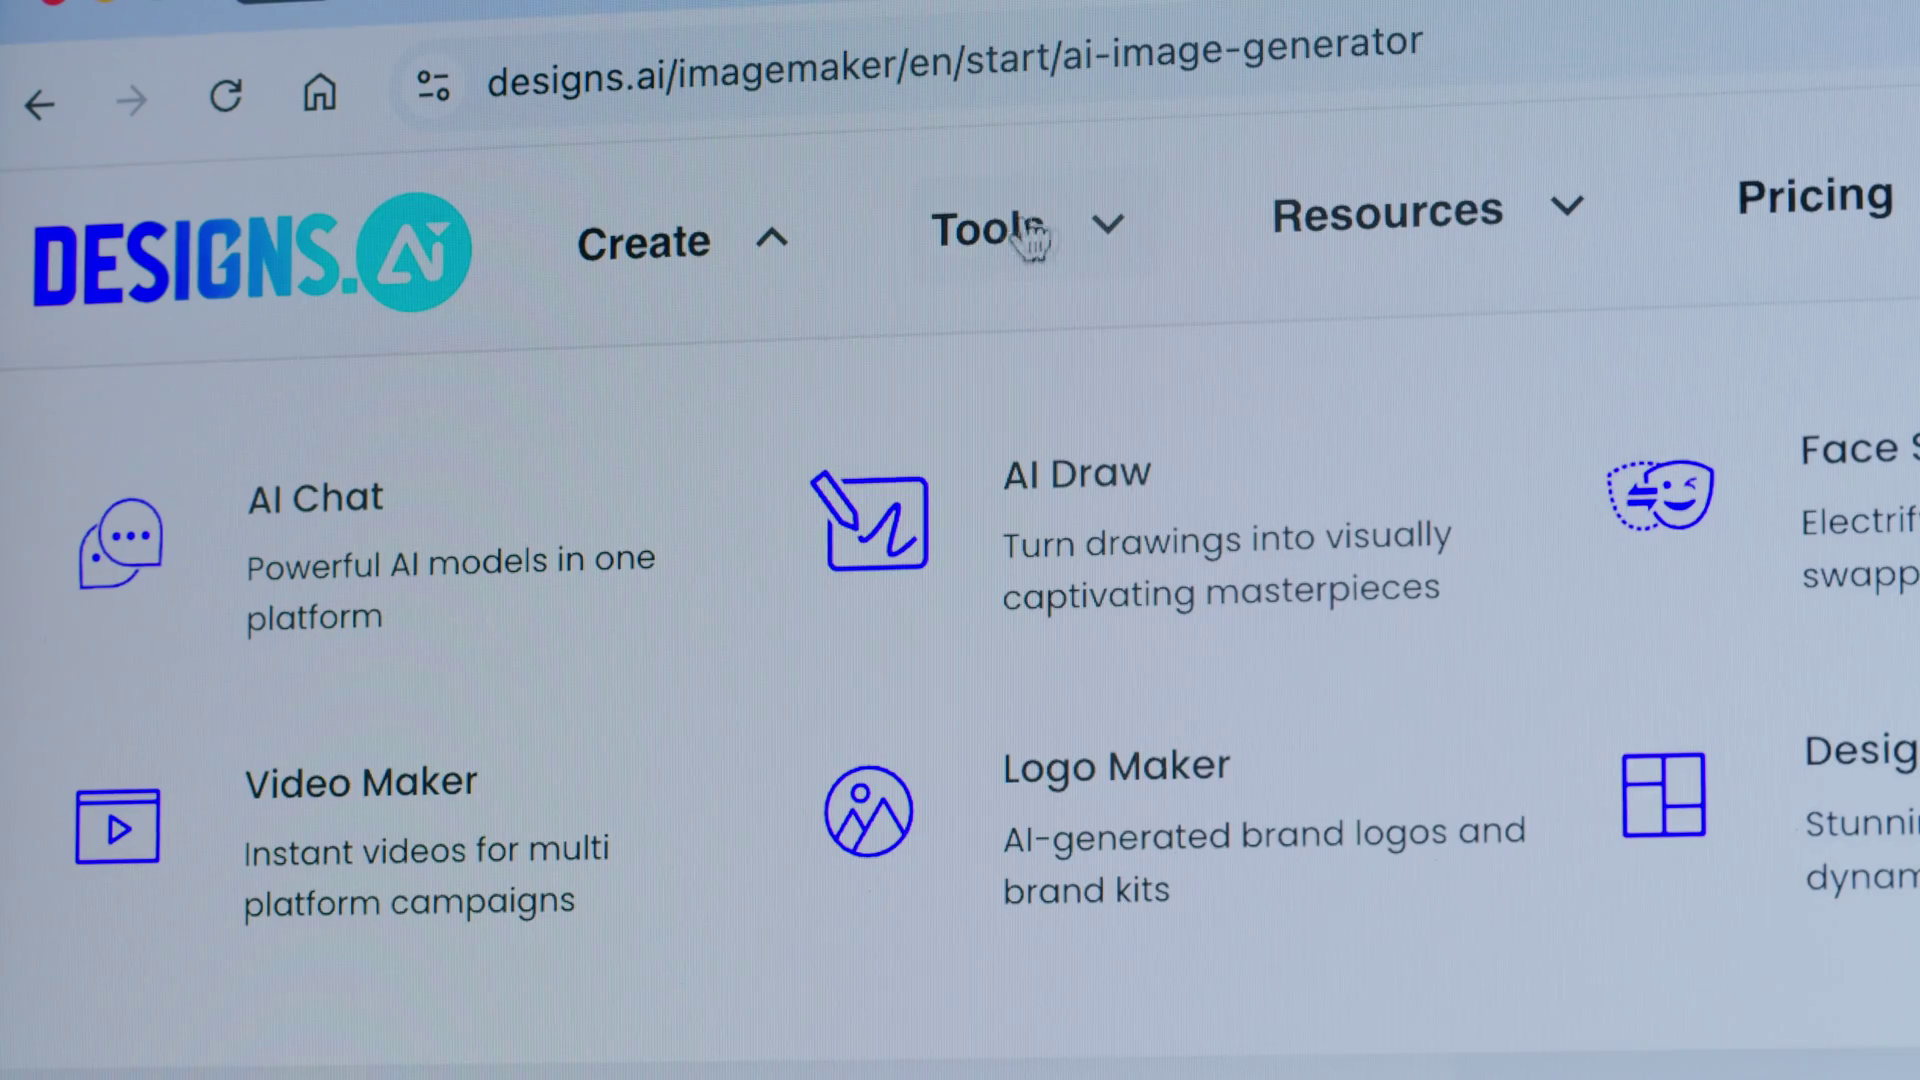1920x1080 pixels.
Task: Open the Video Maker link
Action: (361, 782)
